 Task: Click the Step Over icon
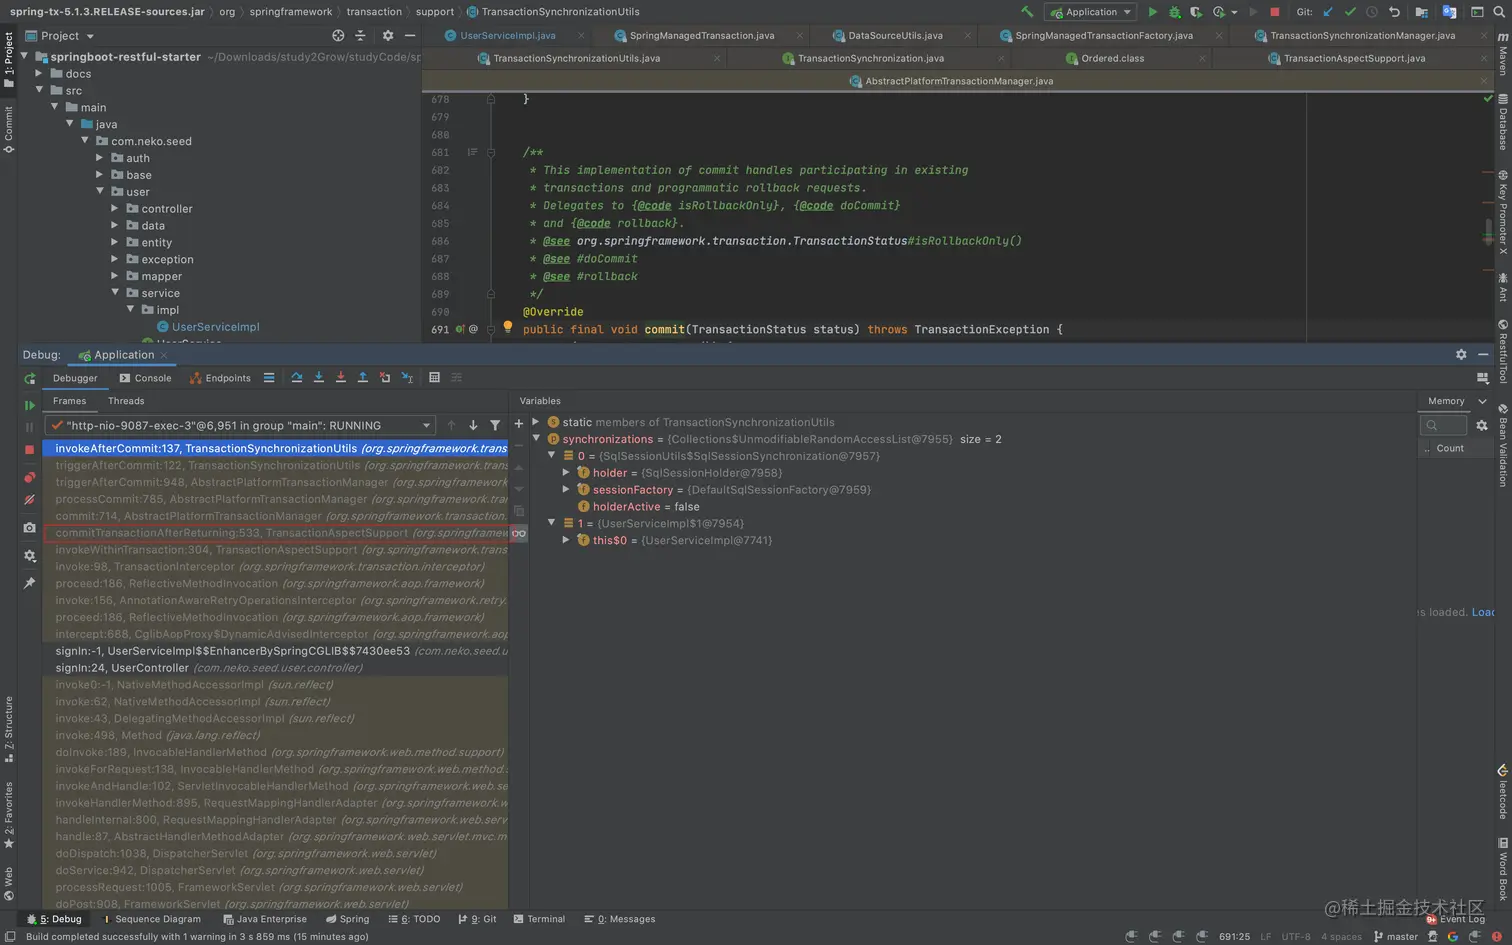pos(297,378)
